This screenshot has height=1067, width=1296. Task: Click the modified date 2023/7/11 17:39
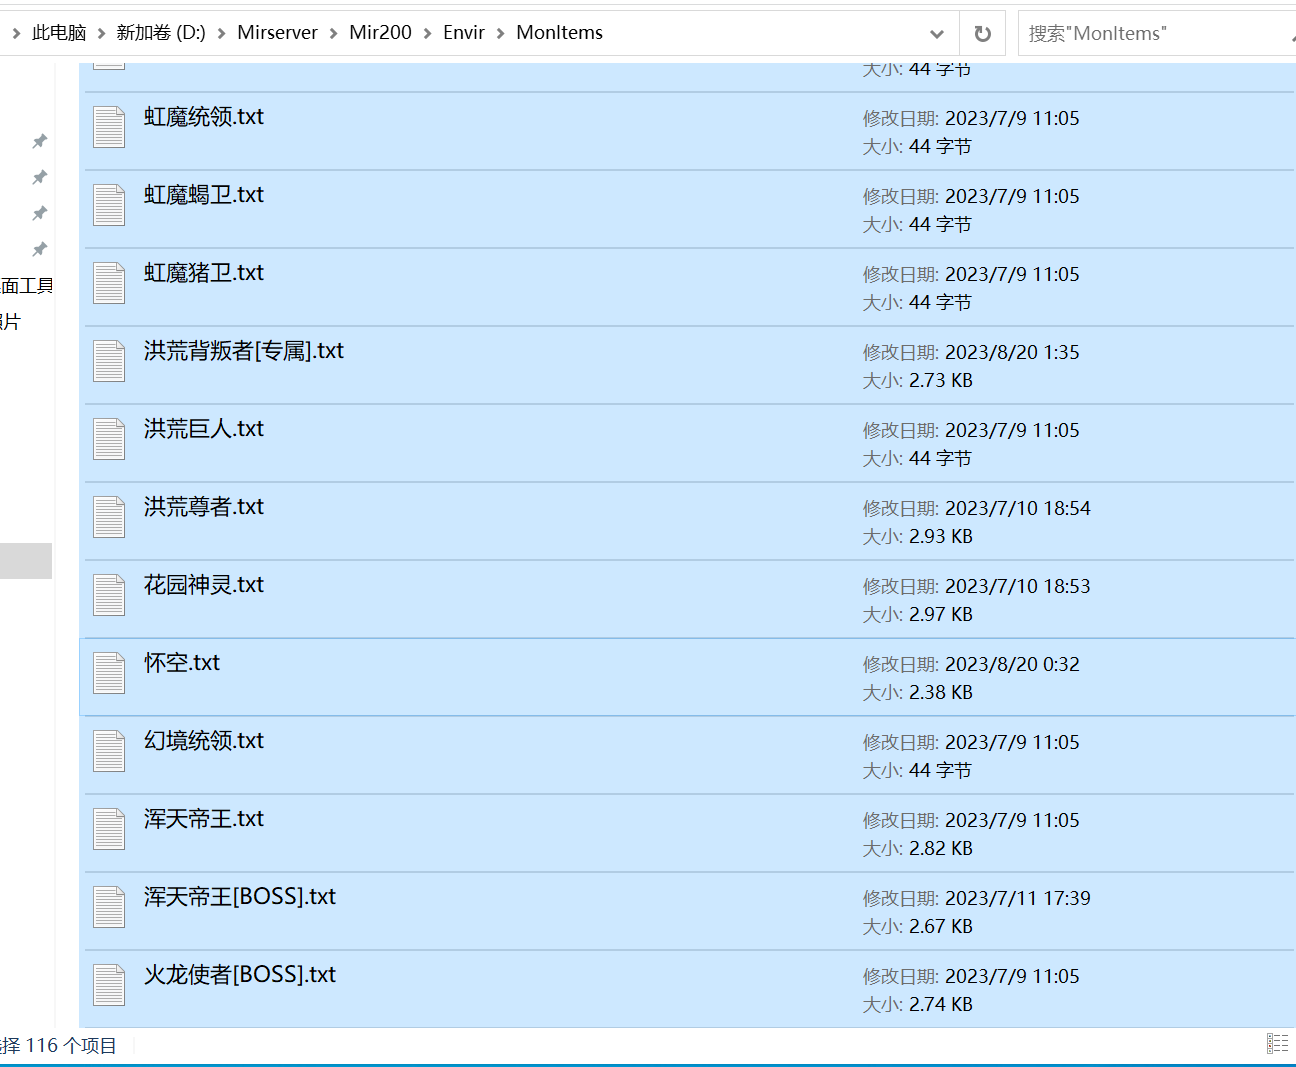[x=1018, y=898]
